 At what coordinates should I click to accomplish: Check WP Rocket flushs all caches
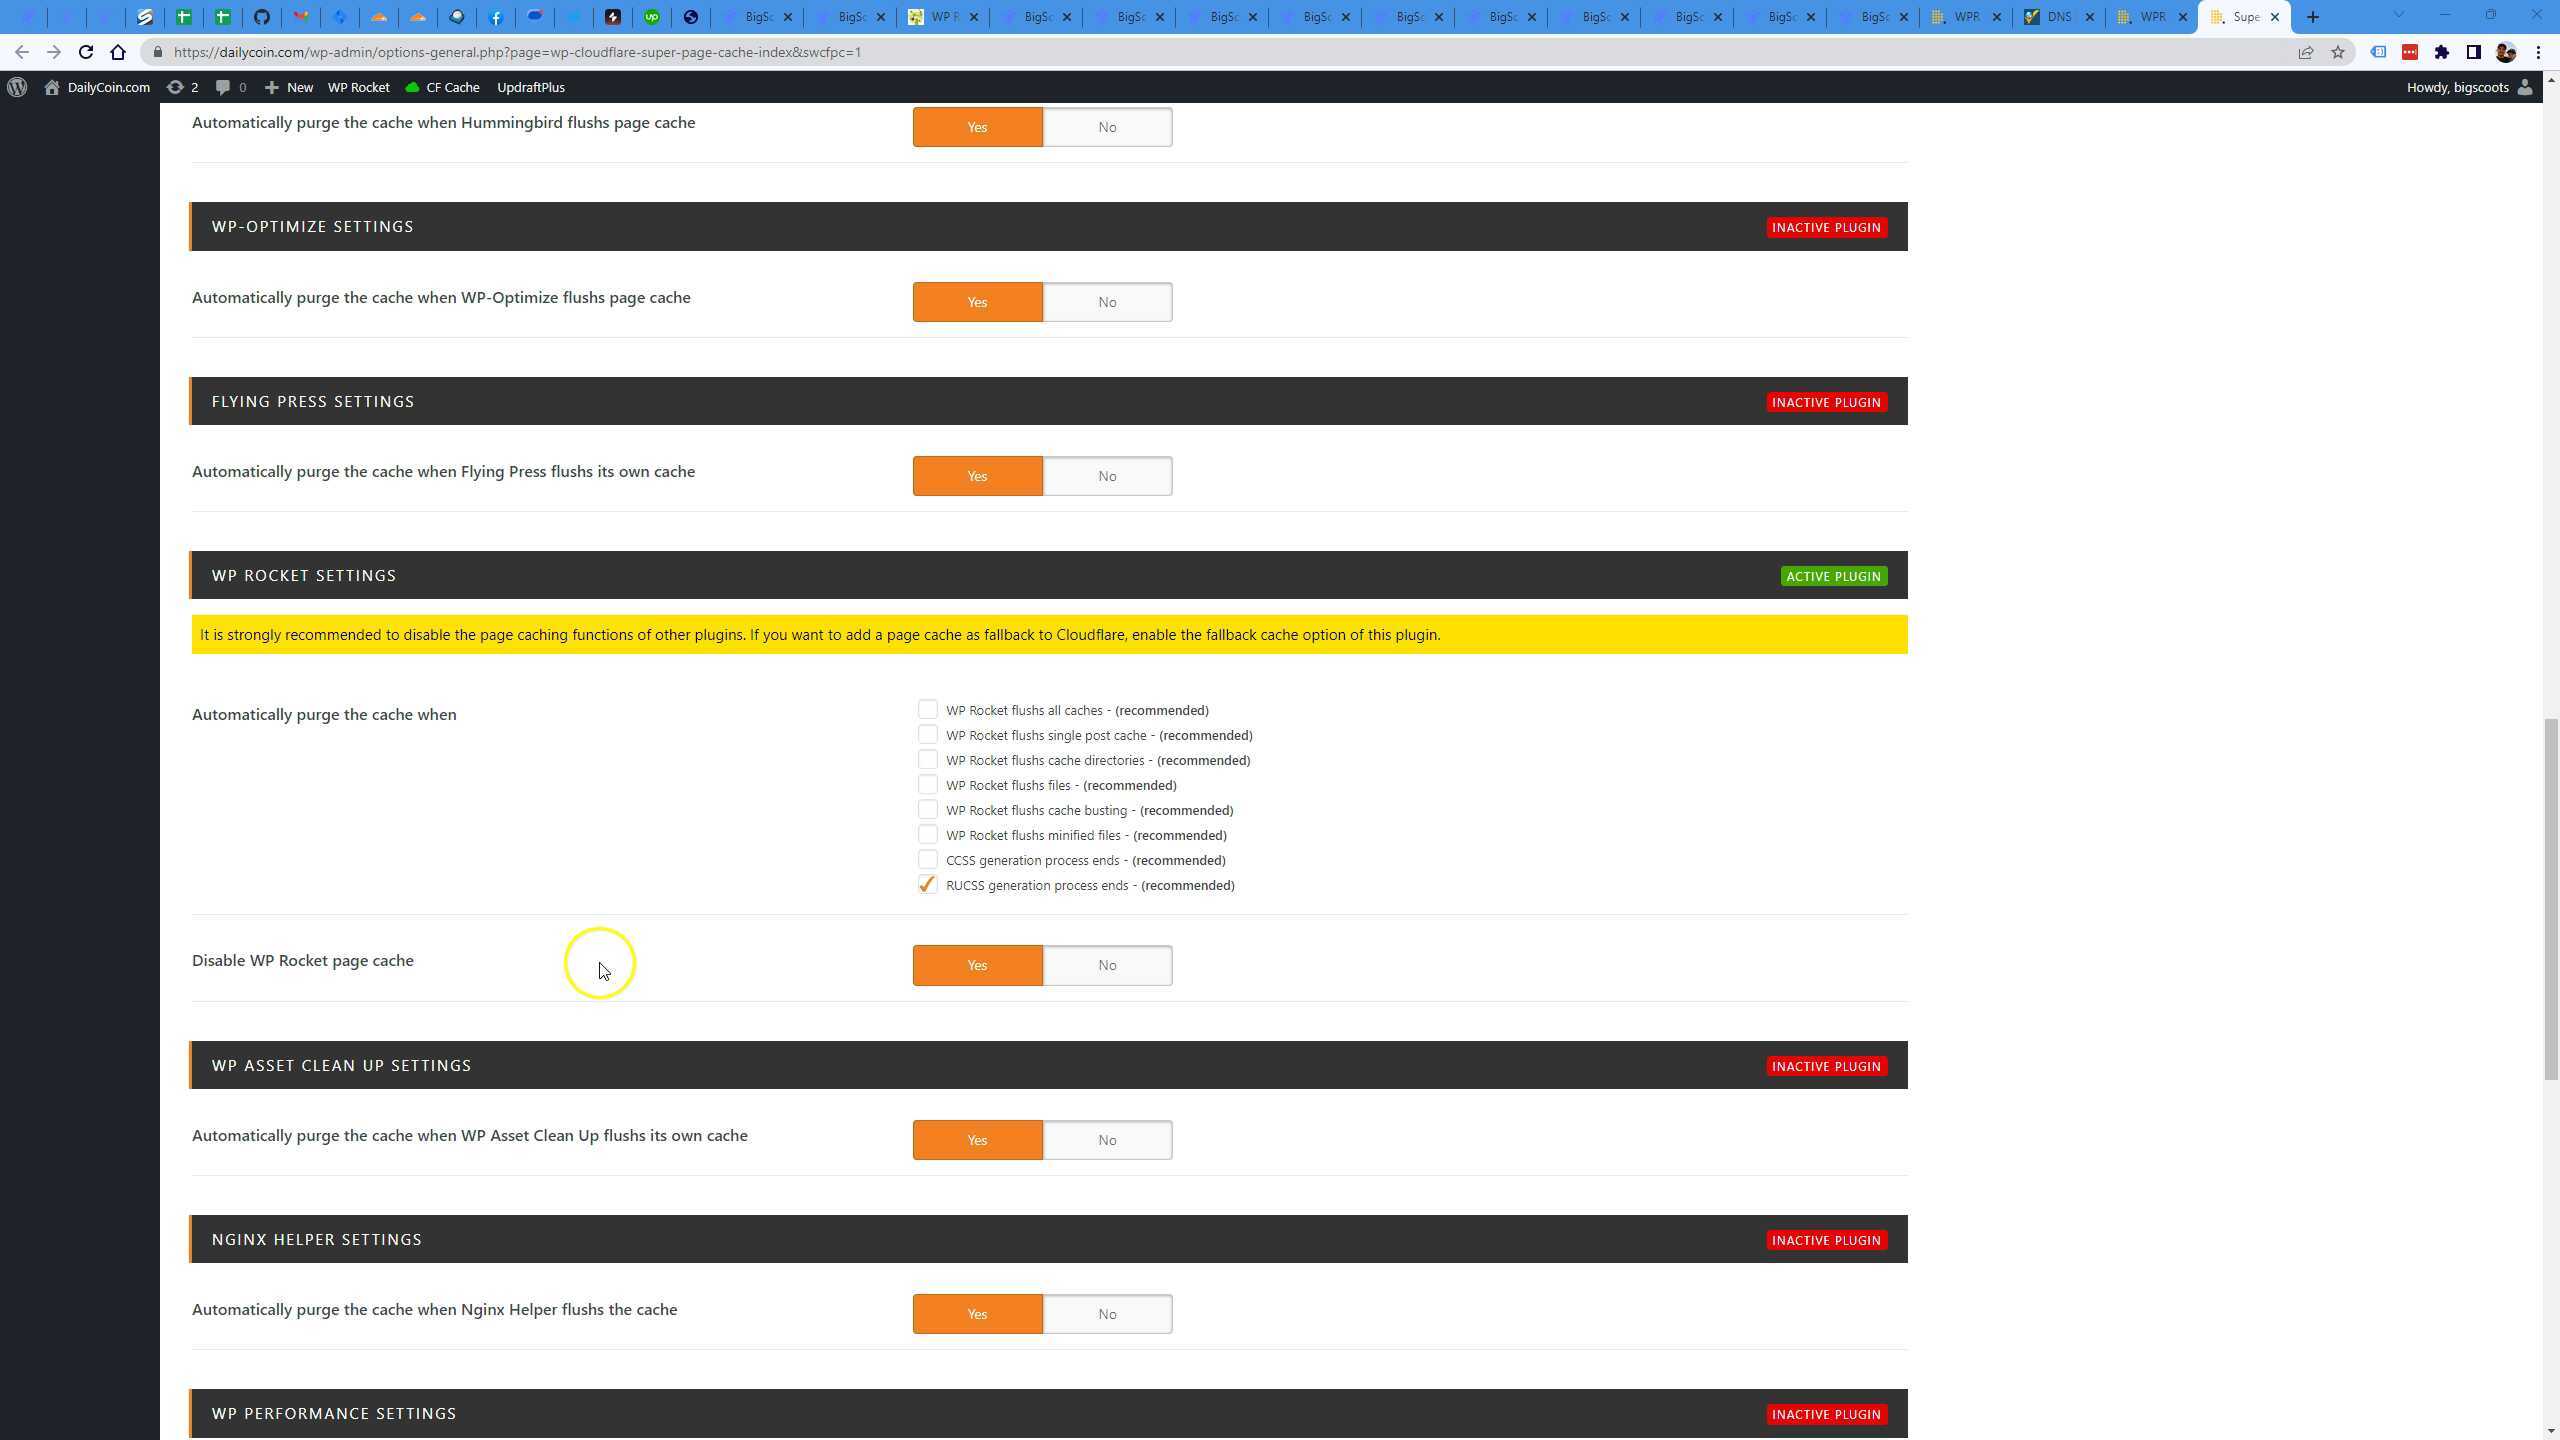[x=927, y=710]
